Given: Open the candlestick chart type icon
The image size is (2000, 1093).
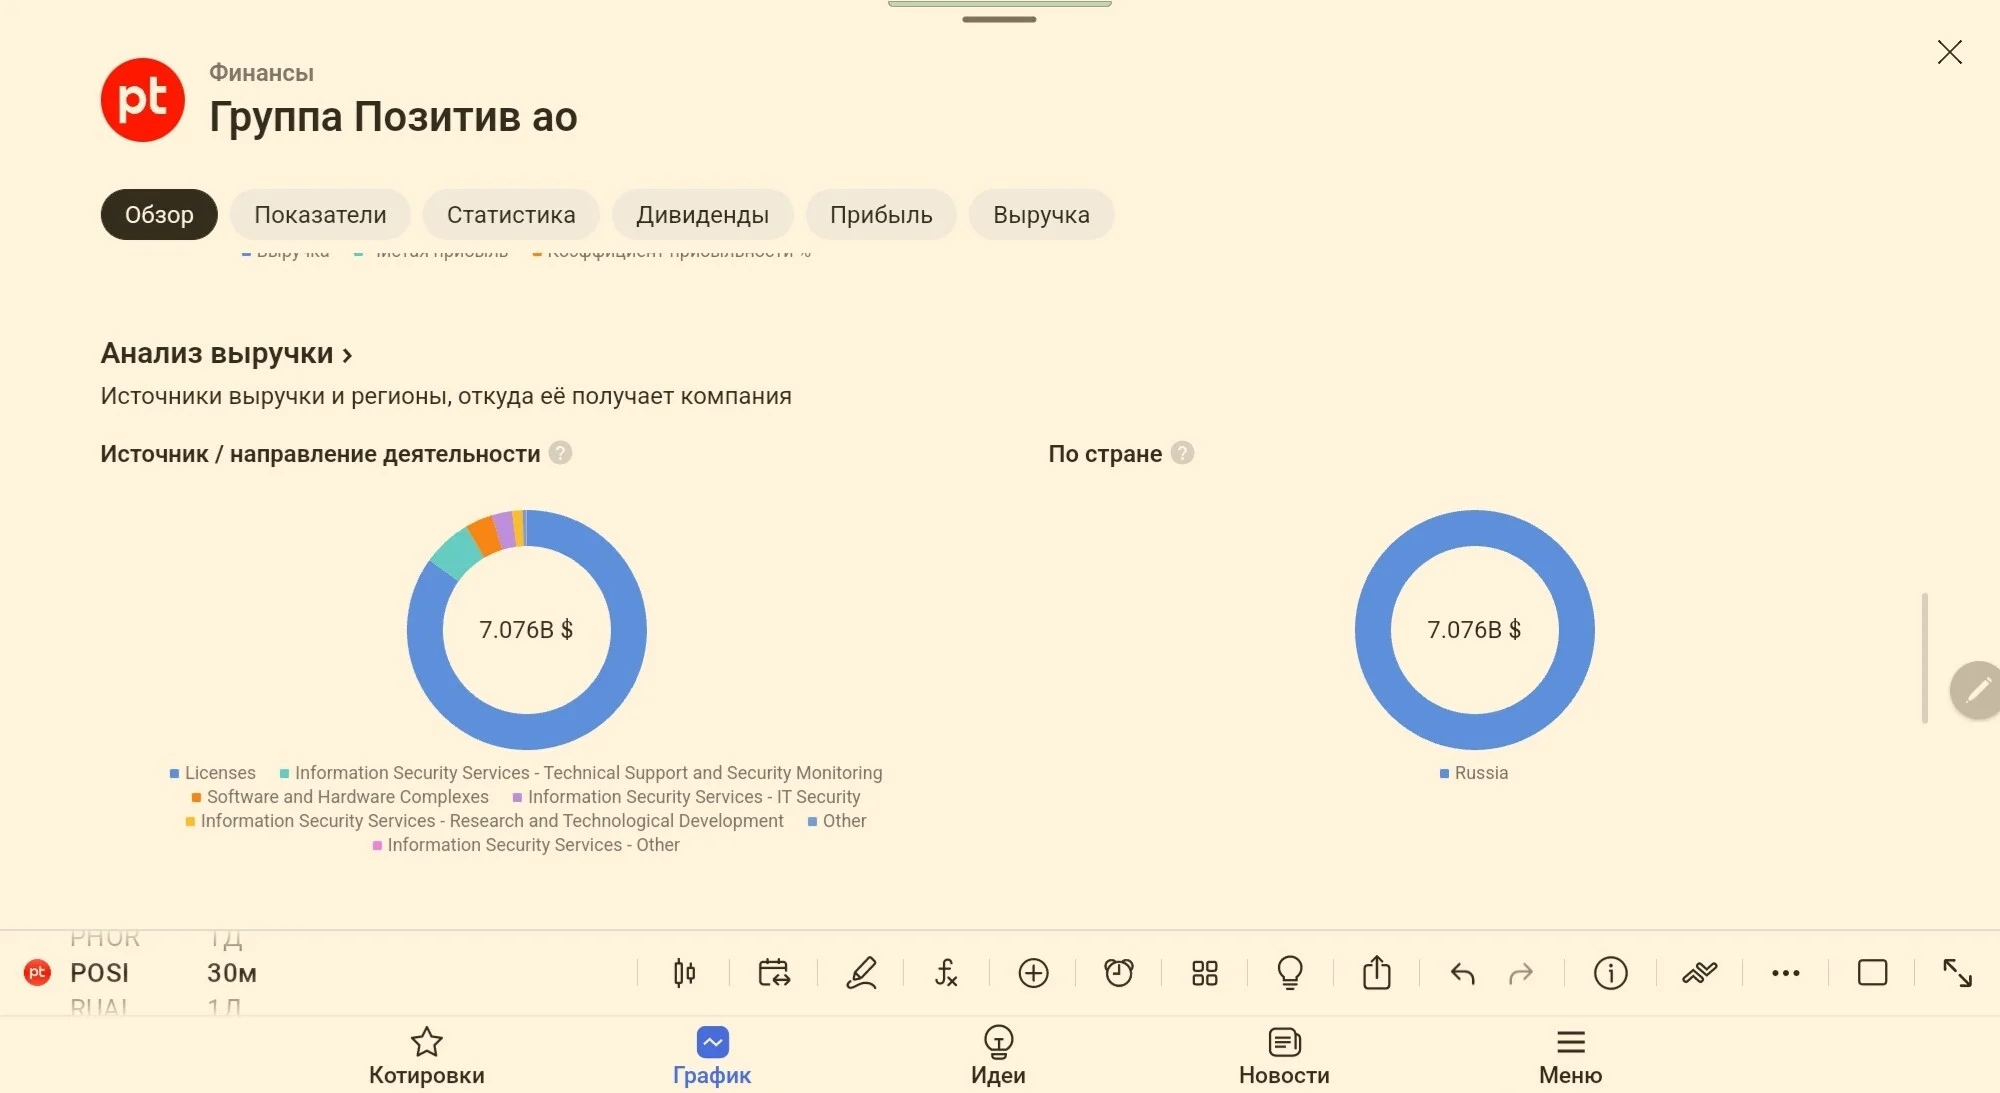Looking at the screenshot, I should pos(684,973).
